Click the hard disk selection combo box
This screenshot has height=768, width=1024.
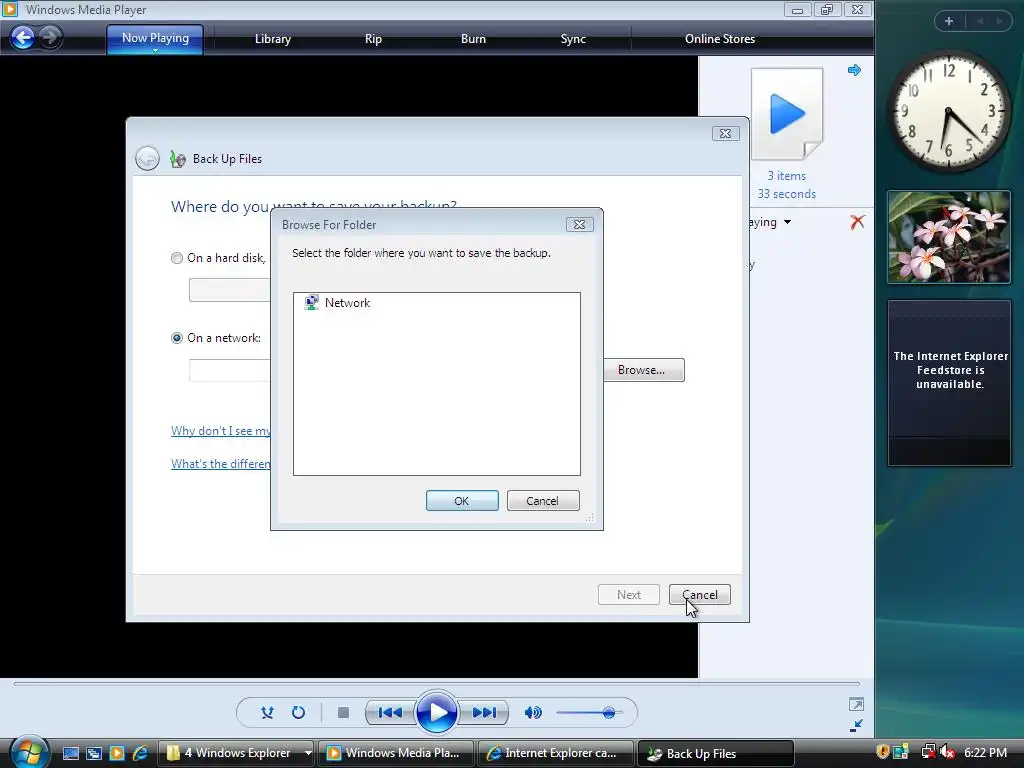pyautogui.click(x=230, y=290)
